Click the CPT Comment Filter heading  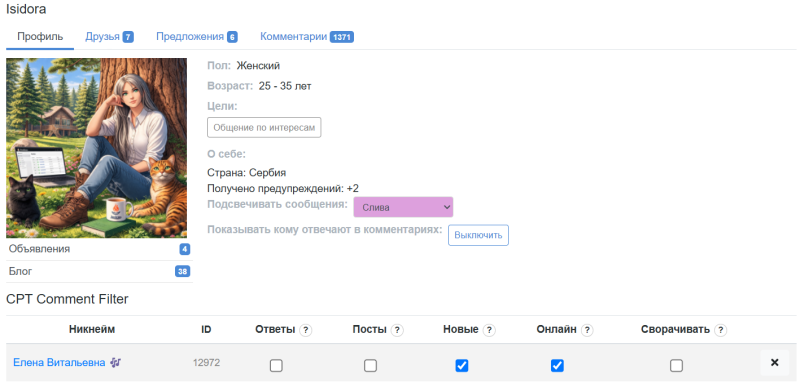pyautogui.click(x=67, y=299)
